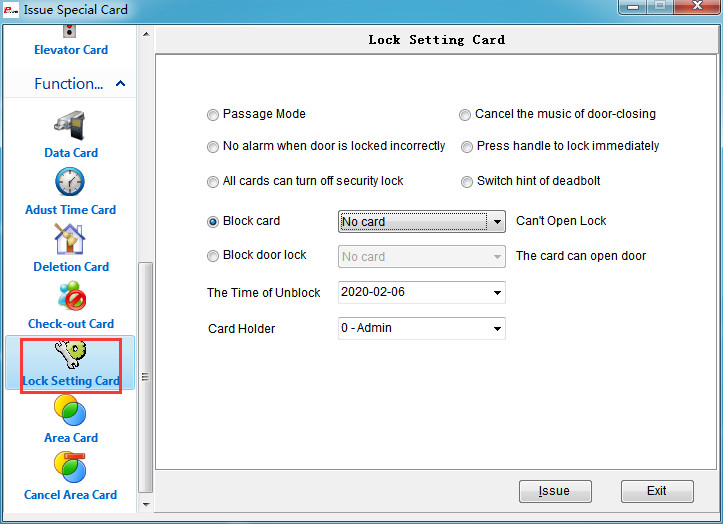The width and height of the screenshot is (723, 524).
Task: Click the Data Card label
Action: point(71,153)
